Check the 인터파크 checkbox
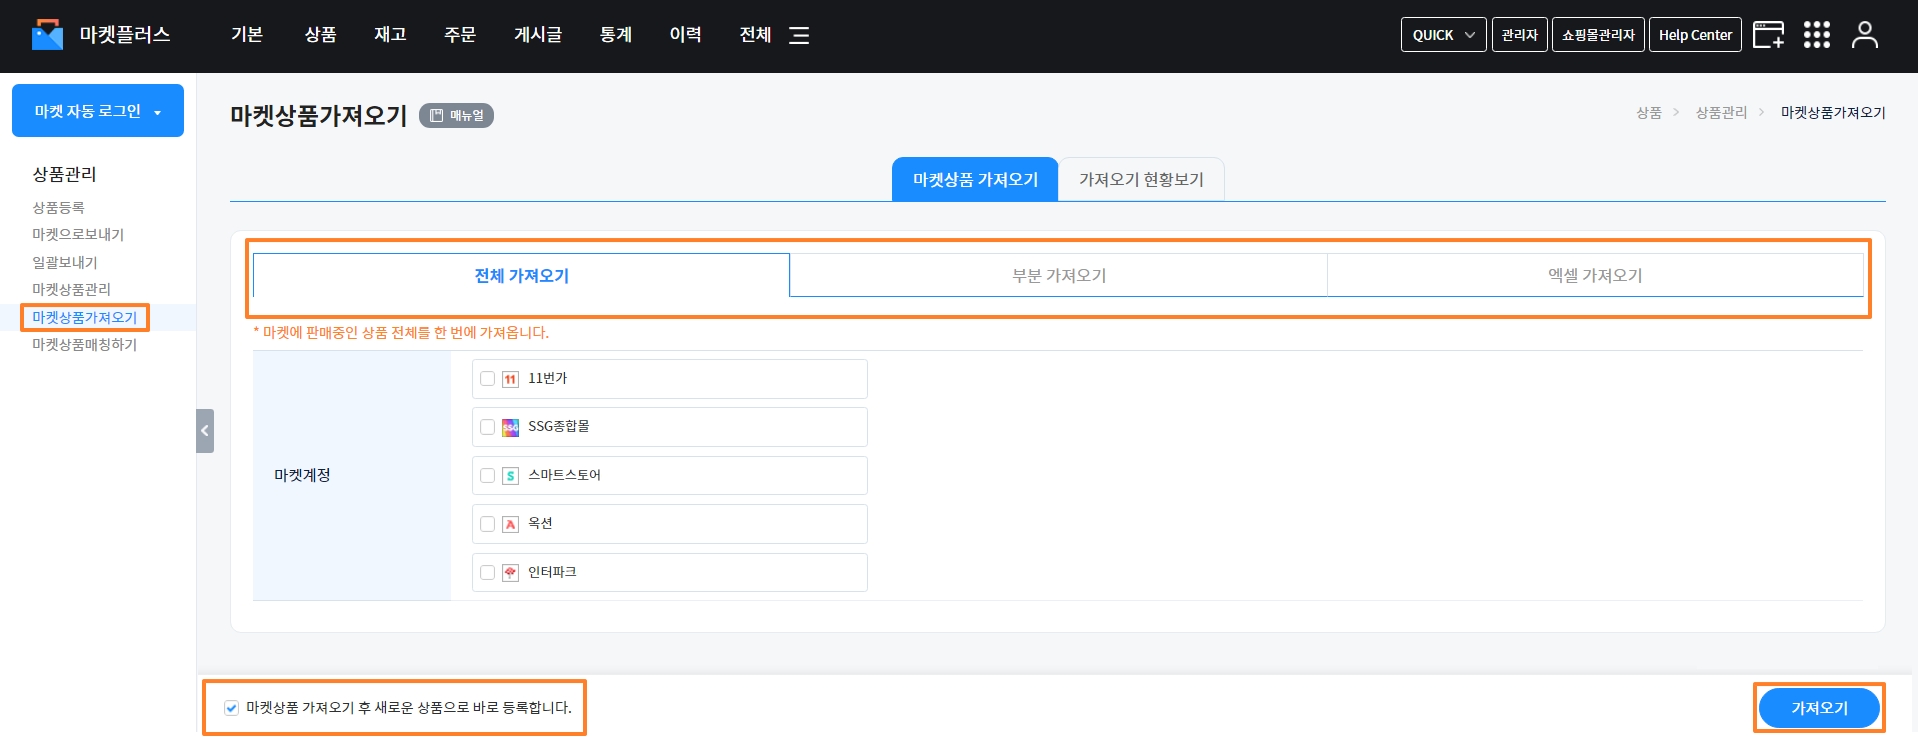 coord(488,573)
